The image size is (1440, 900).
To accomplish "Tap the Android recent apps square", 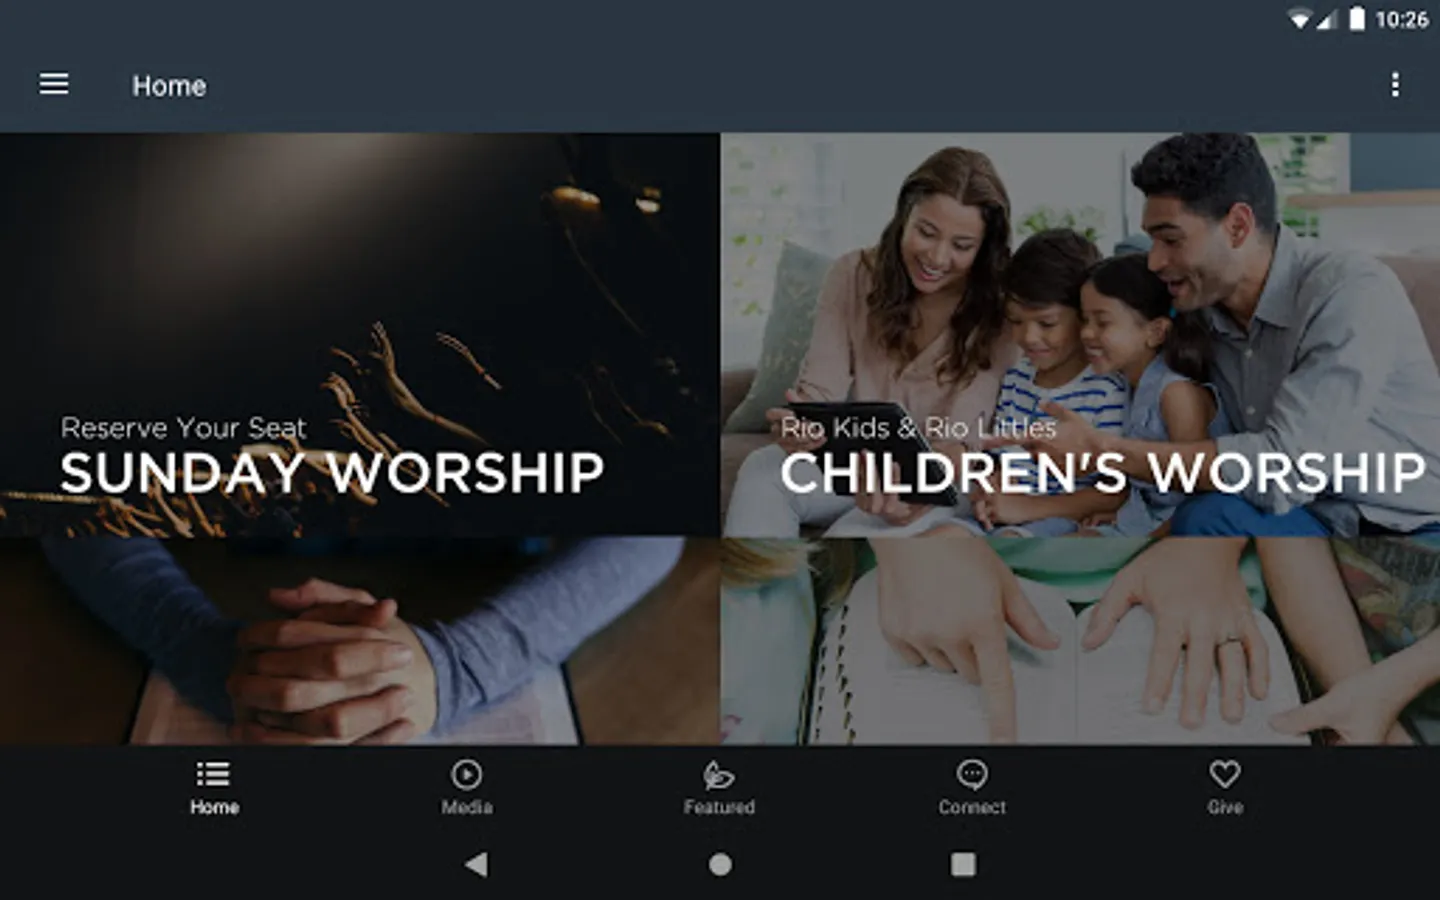I will pyautogui.click(x=963, y=864).
